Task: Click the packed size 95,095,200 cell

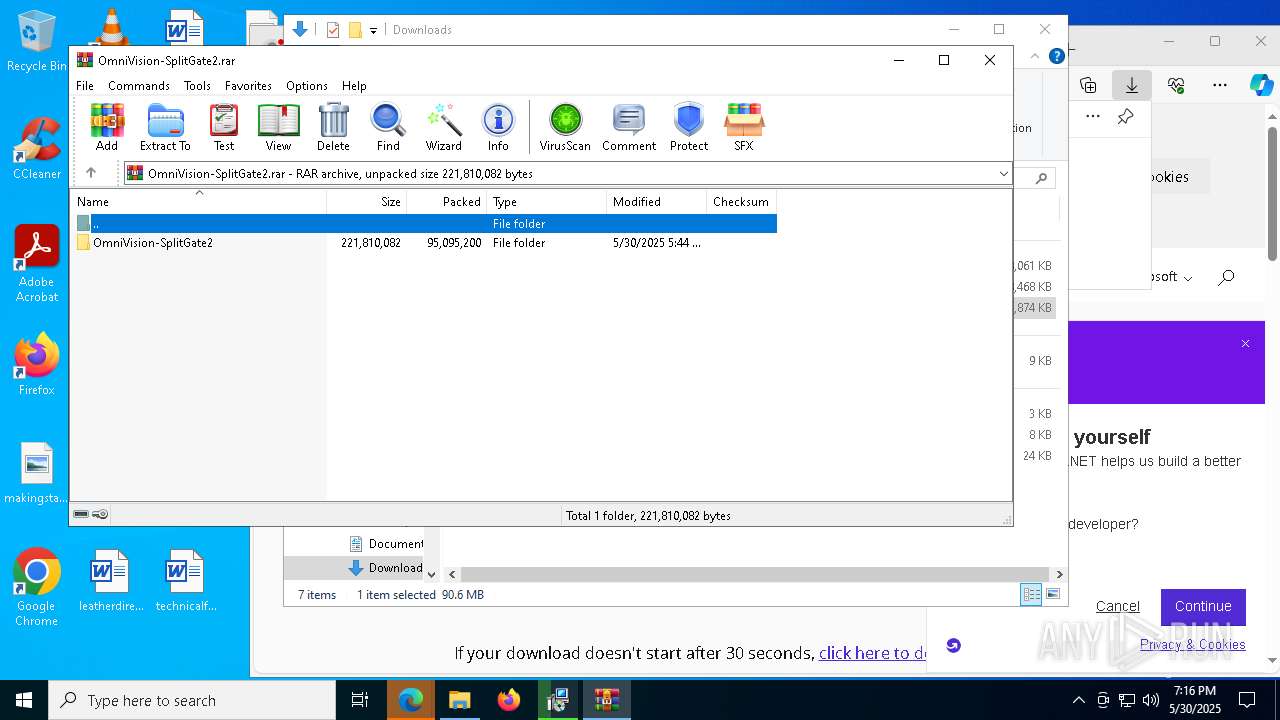Action: [x=454, y=243]
